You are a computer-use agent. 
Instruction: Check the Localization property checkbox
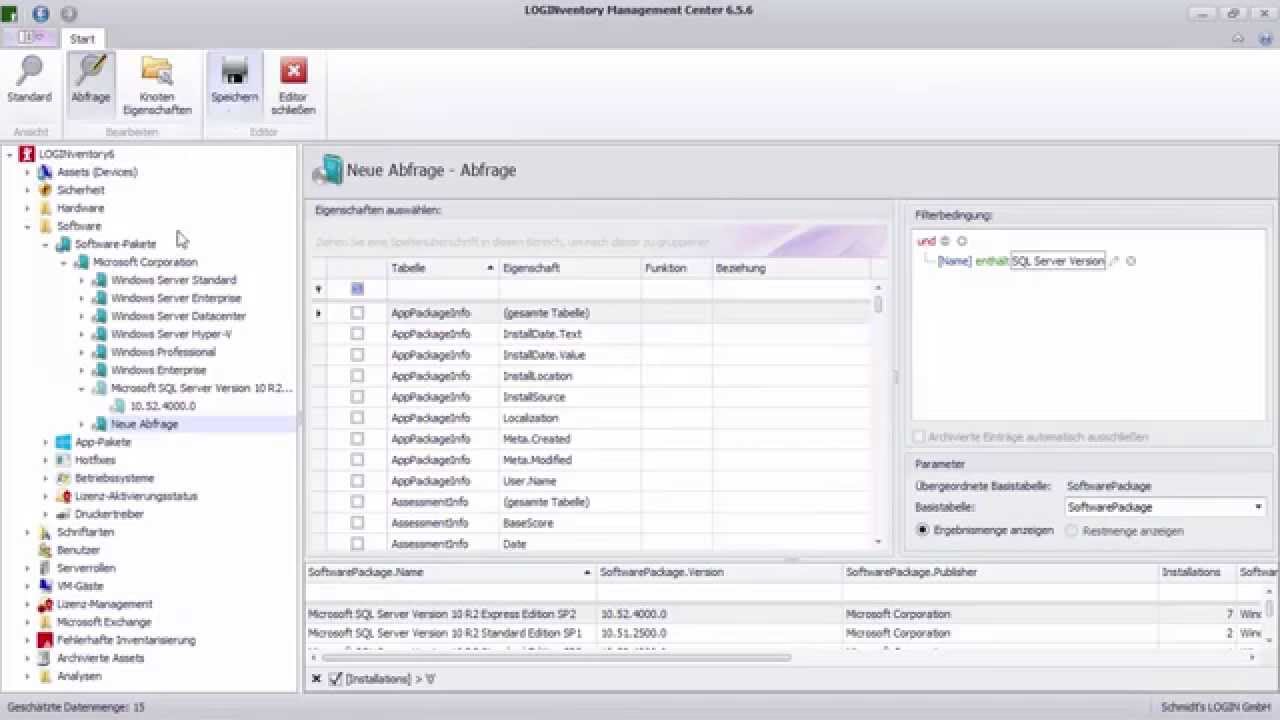pos(357,418)
